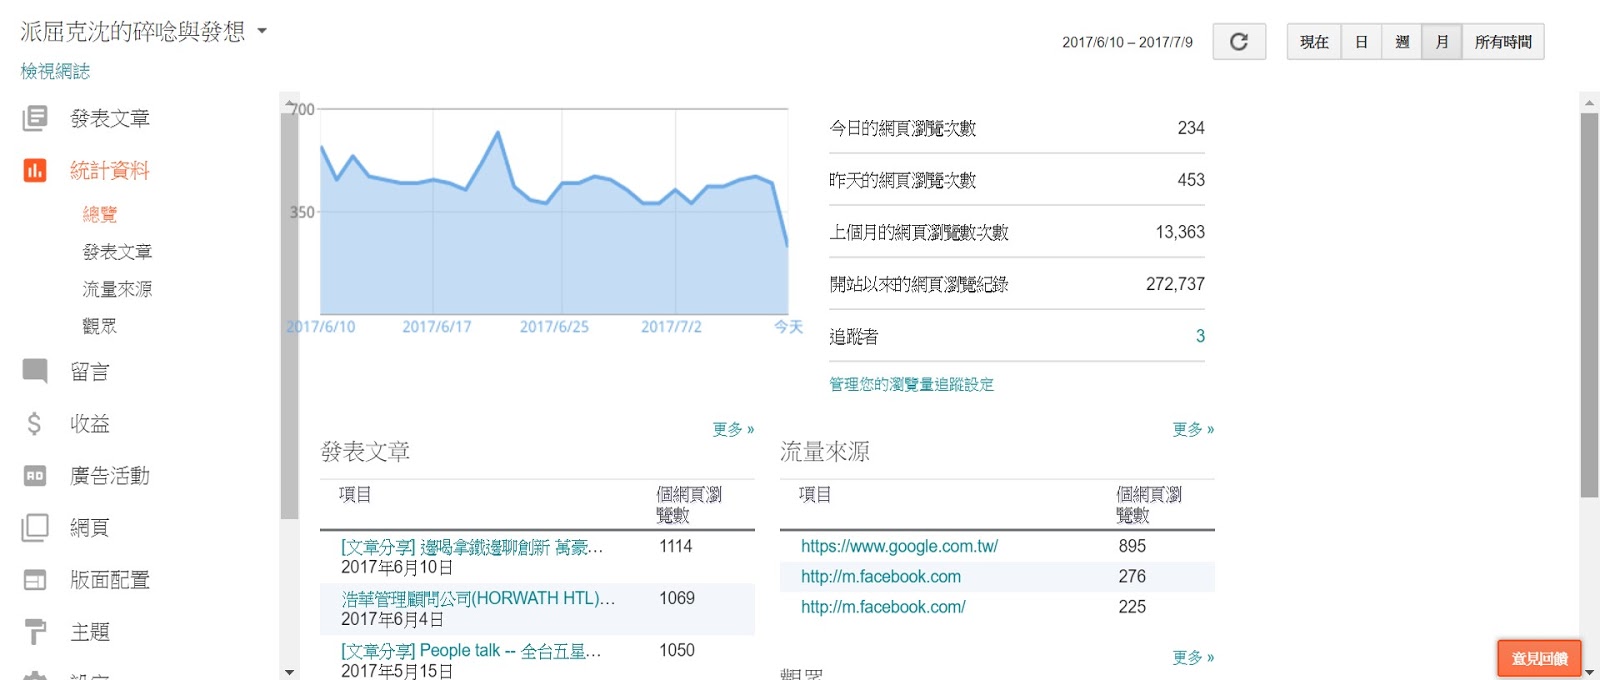
Task: Click the dollar sign earnings icon
Action: click(x=35, y=424)
